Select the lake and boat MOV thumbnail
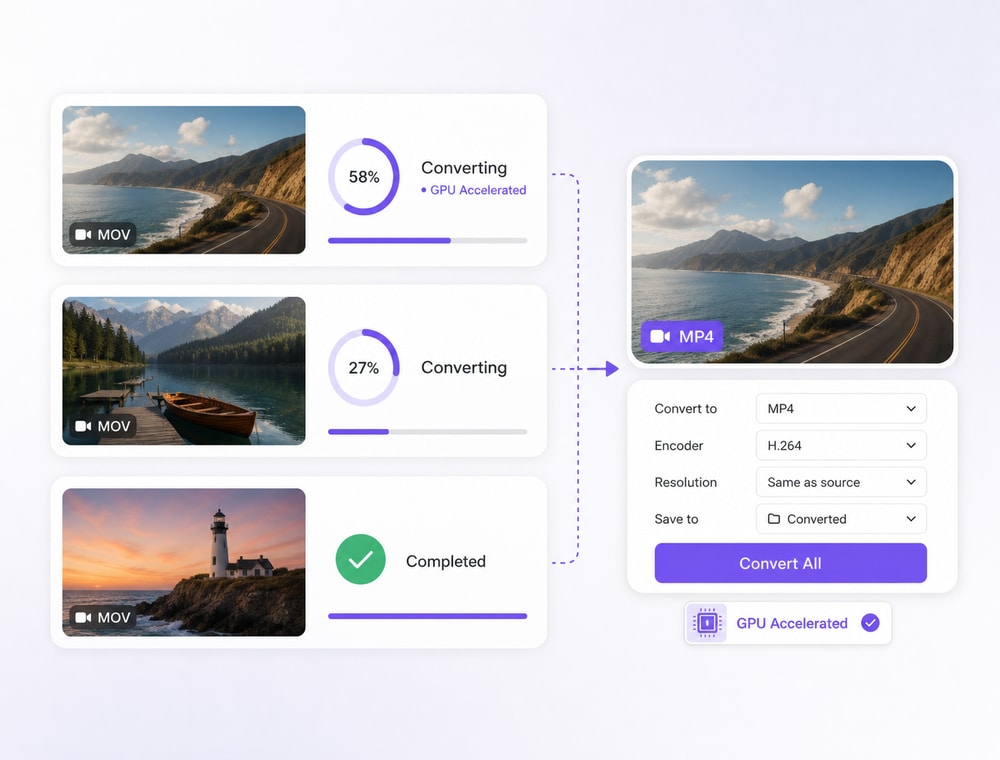This screenshot has width=1000, height=760. pos(184,371)
